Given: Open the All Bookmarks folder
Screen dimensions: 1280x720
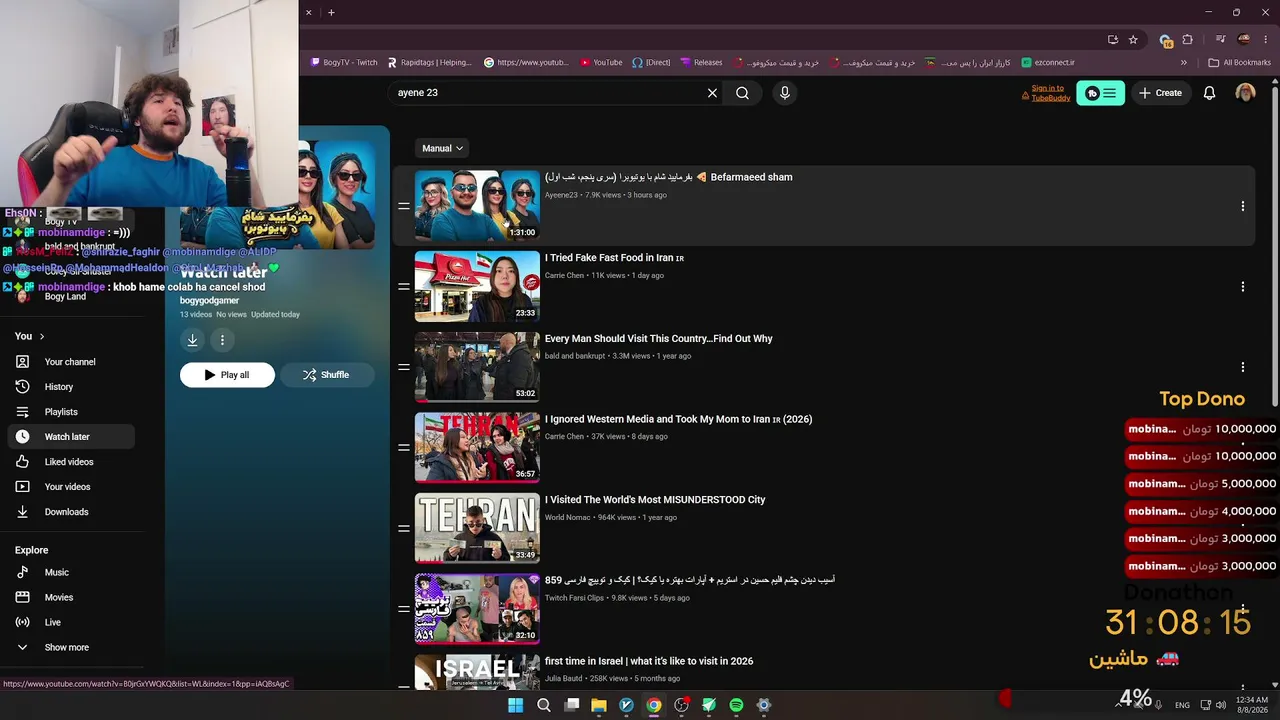Looking at the screenshot, I should point(1239,62).
